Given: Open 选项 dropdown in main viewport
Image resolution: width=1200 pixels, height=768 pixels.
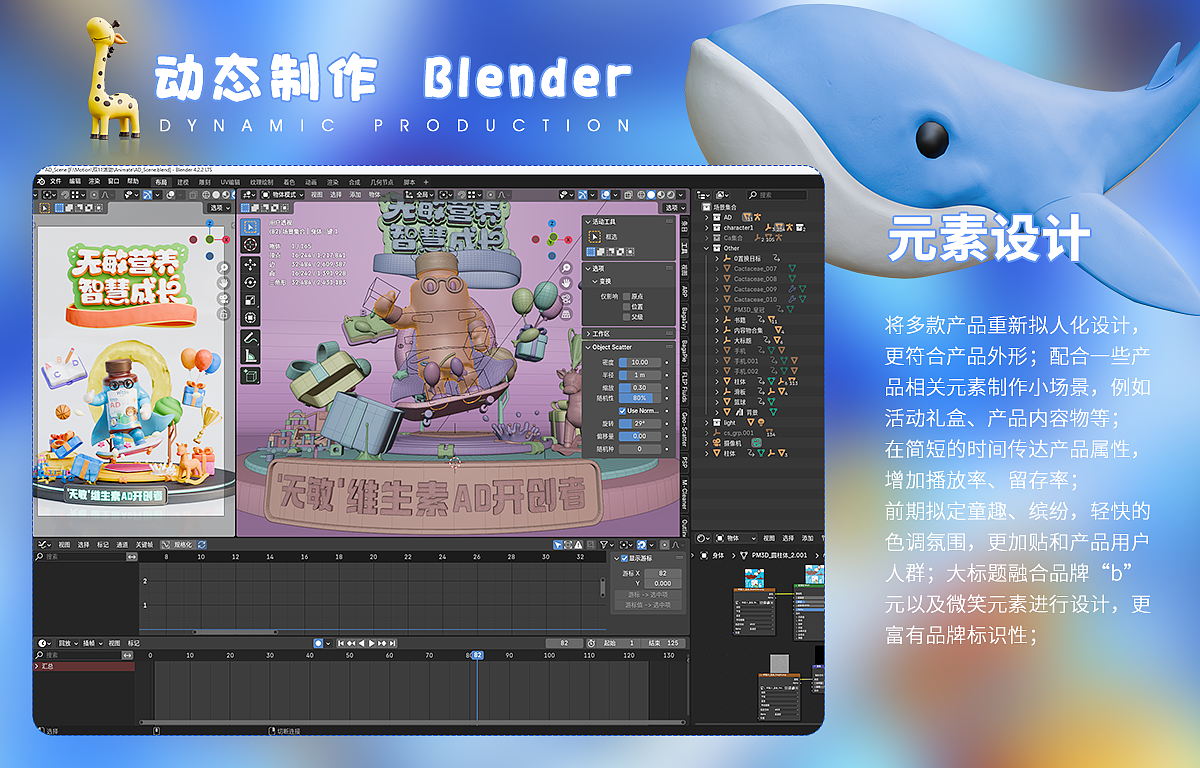Looking at the screenshot, I should pos(676,208).
